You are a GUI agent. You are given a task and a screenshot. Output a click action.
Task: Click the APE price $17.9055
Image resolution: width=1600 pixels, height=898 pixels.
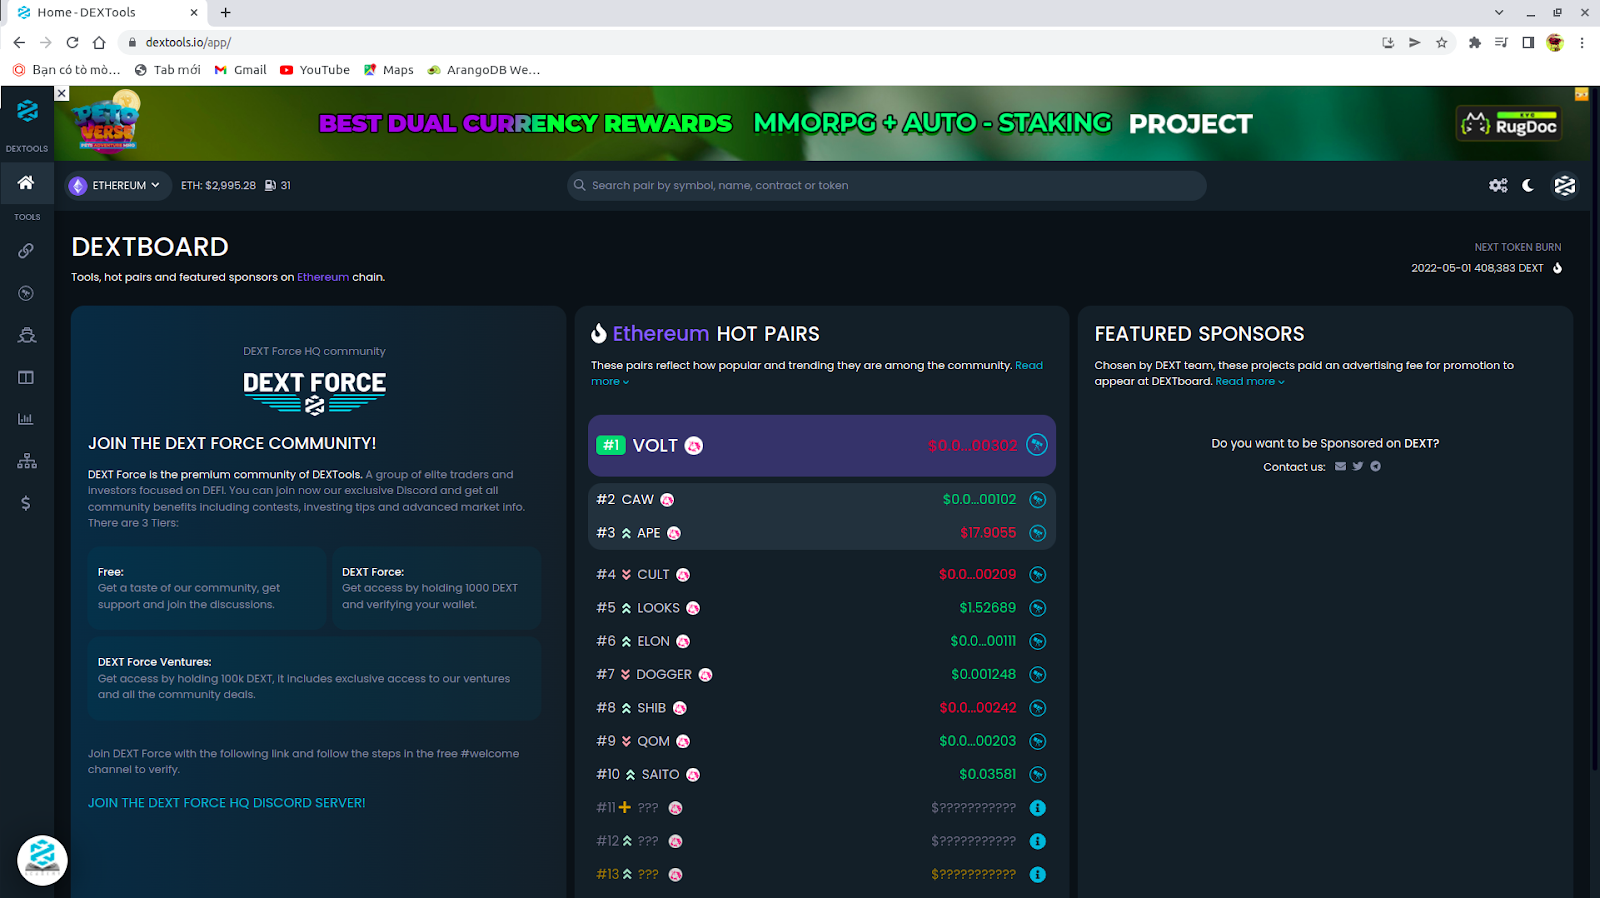tap(988, 533)
